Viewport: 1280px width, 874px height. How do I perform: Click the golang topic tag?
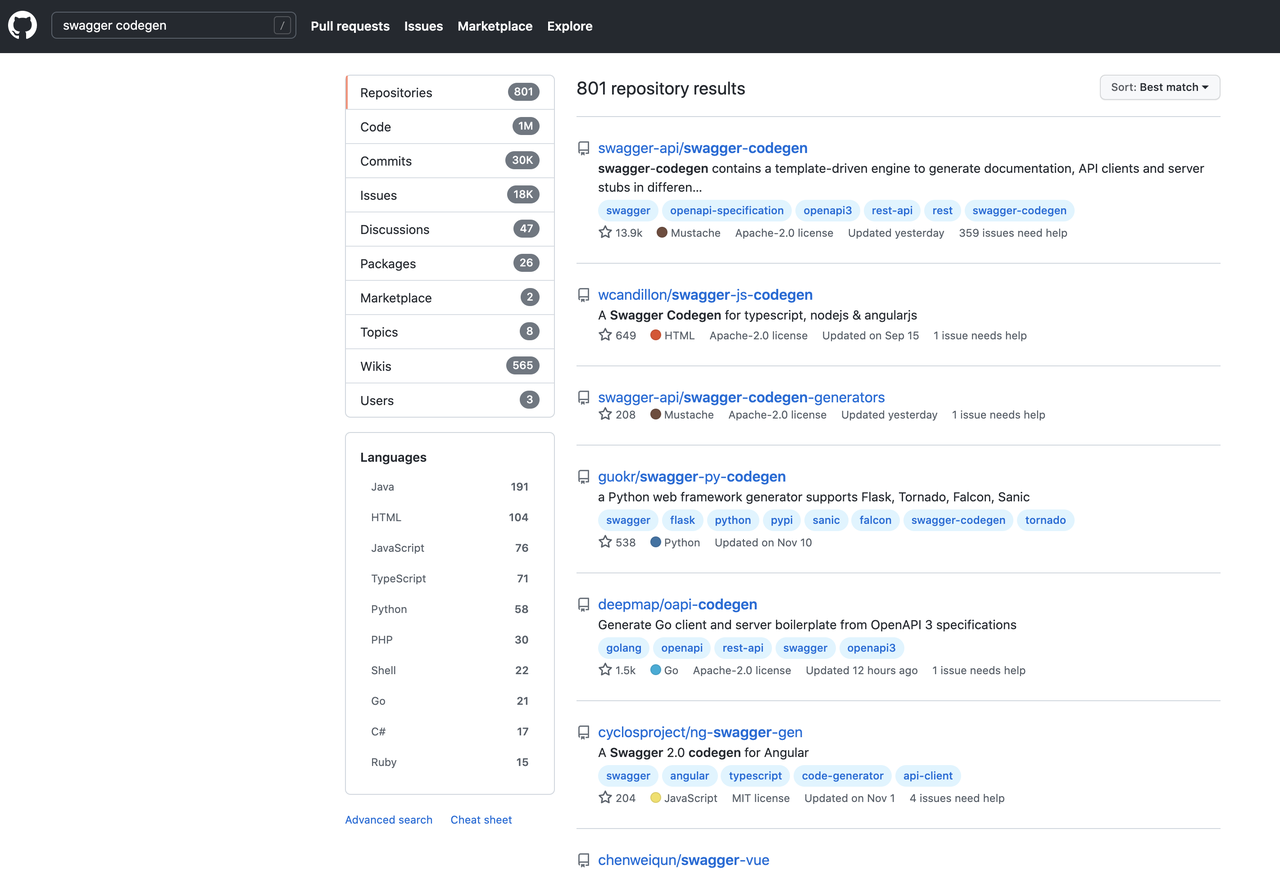pos(624,648)
